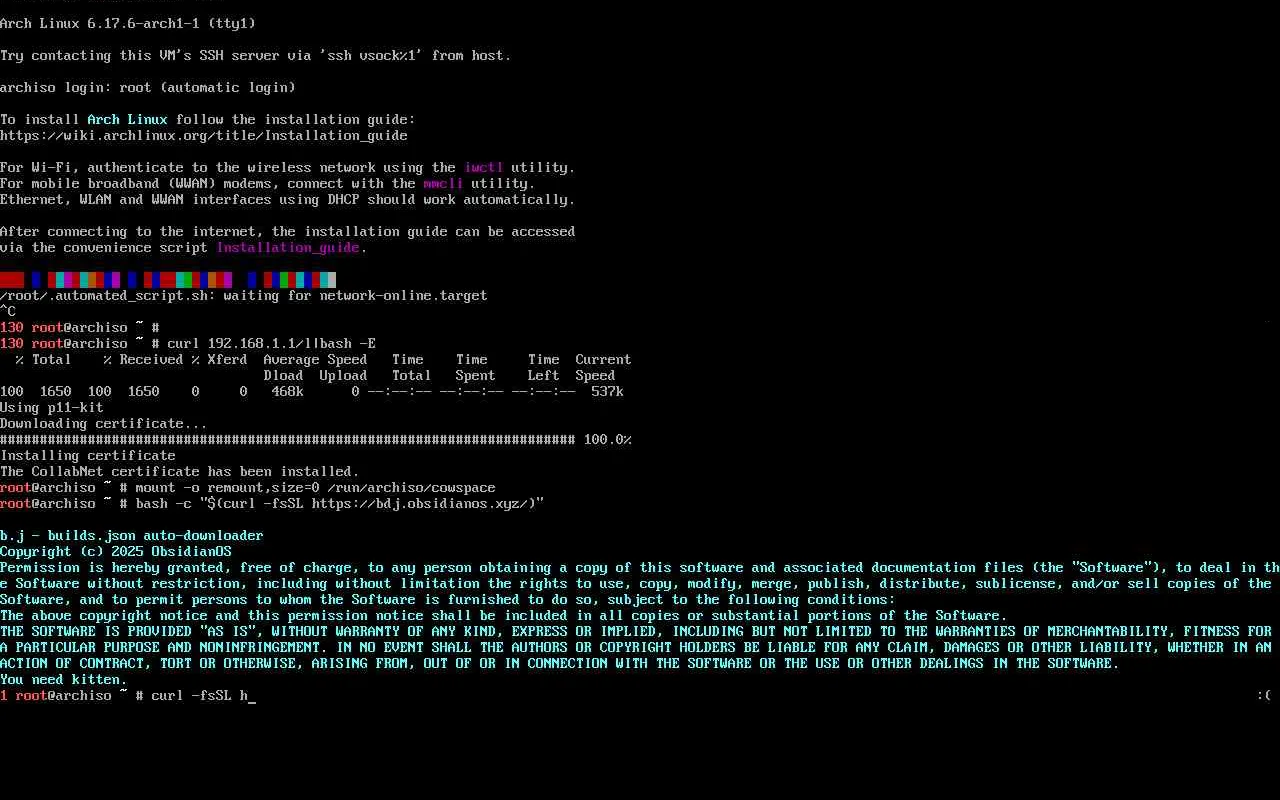This screenshot has height=800, width=1280.
Task: Click the red exit code 1
Action: click(x=4, y=695)
